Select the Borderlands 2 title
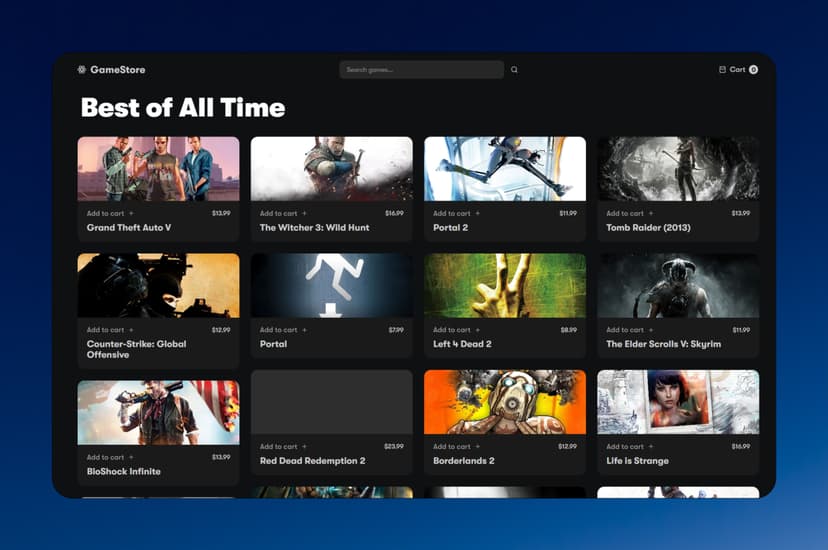This screenshot has height=550, width=828. (464, 461)
